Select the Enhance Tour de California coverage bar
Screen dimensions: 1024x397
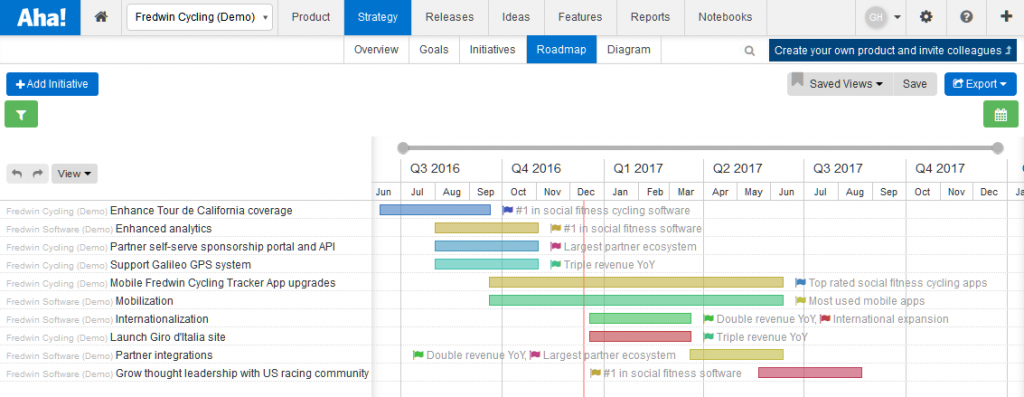tap(435, 210)
